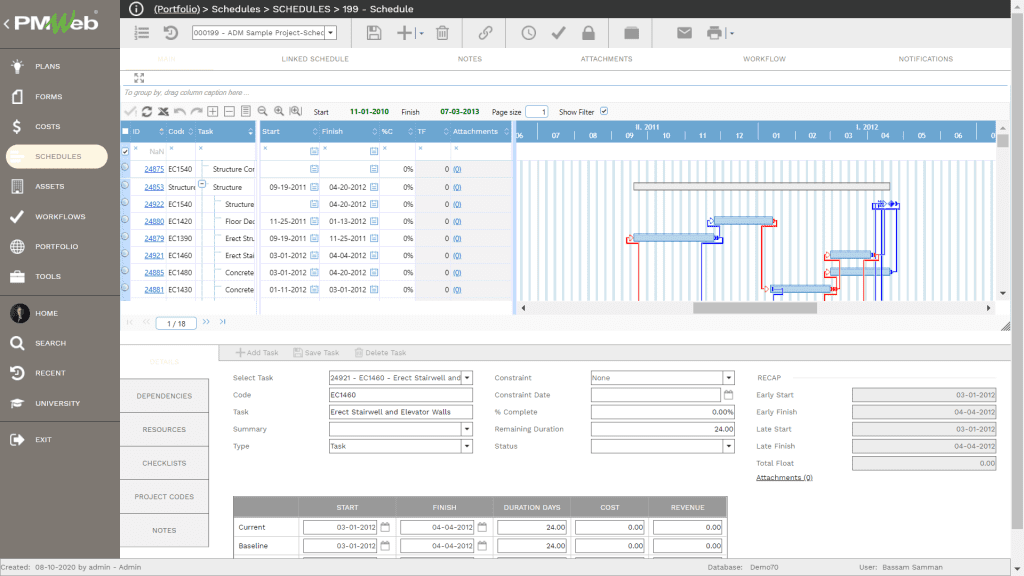Click the chain link icon
The width and height of the screenshot is (1024, 576).
(485, 33)
